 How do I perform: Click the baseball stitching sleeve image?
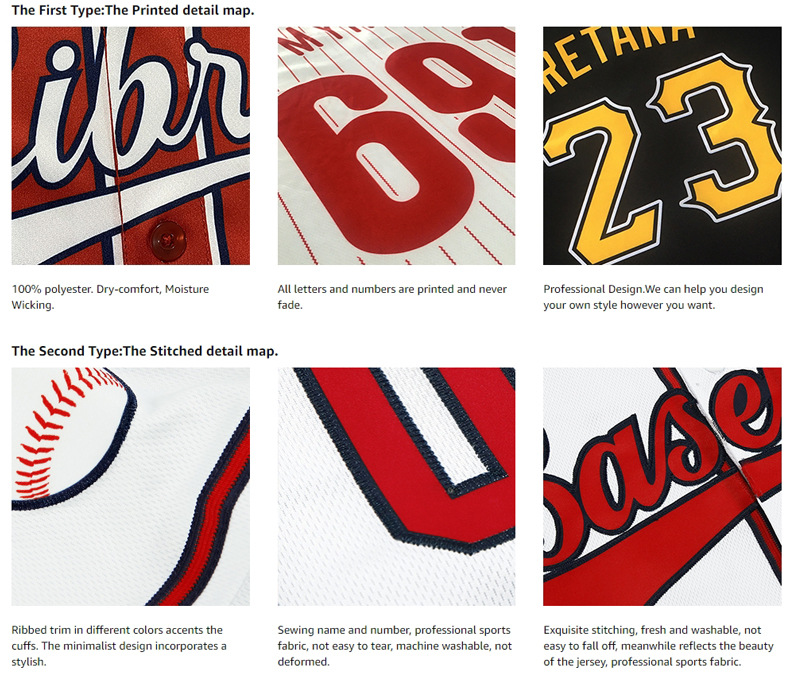click(x=130, y=487)
